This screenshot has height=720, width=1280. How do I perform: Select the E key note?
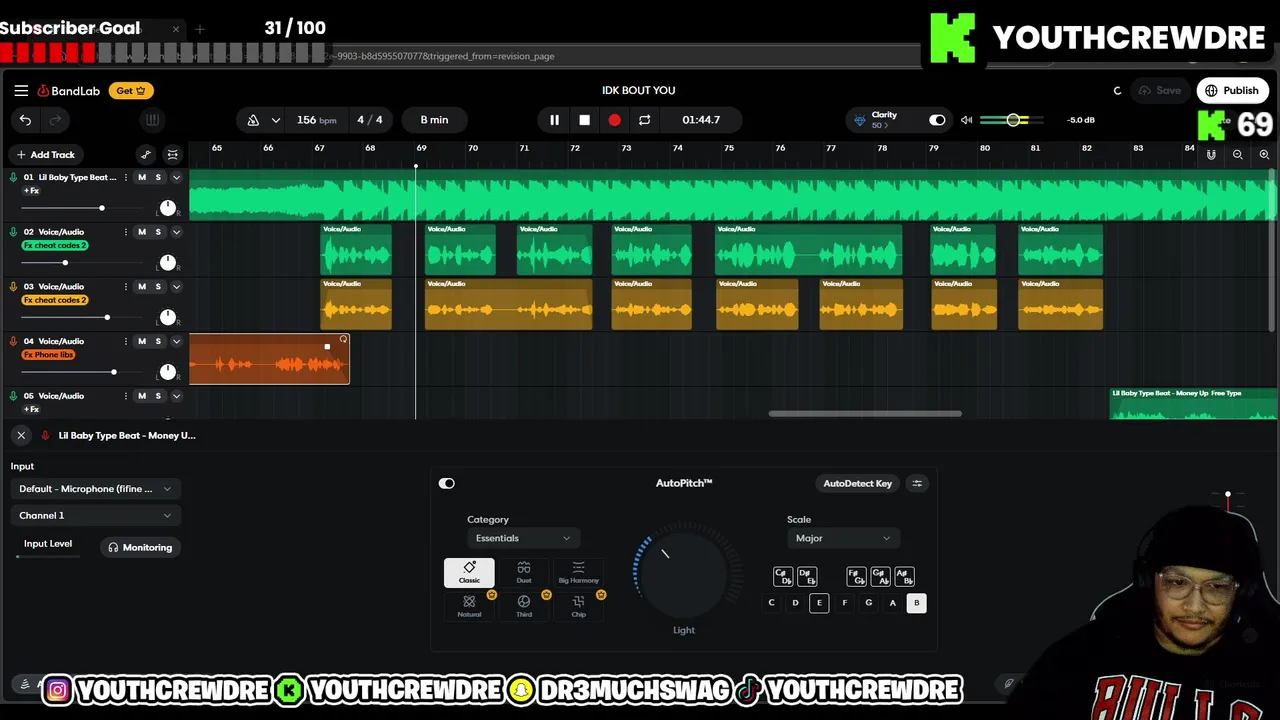[819, 603]
